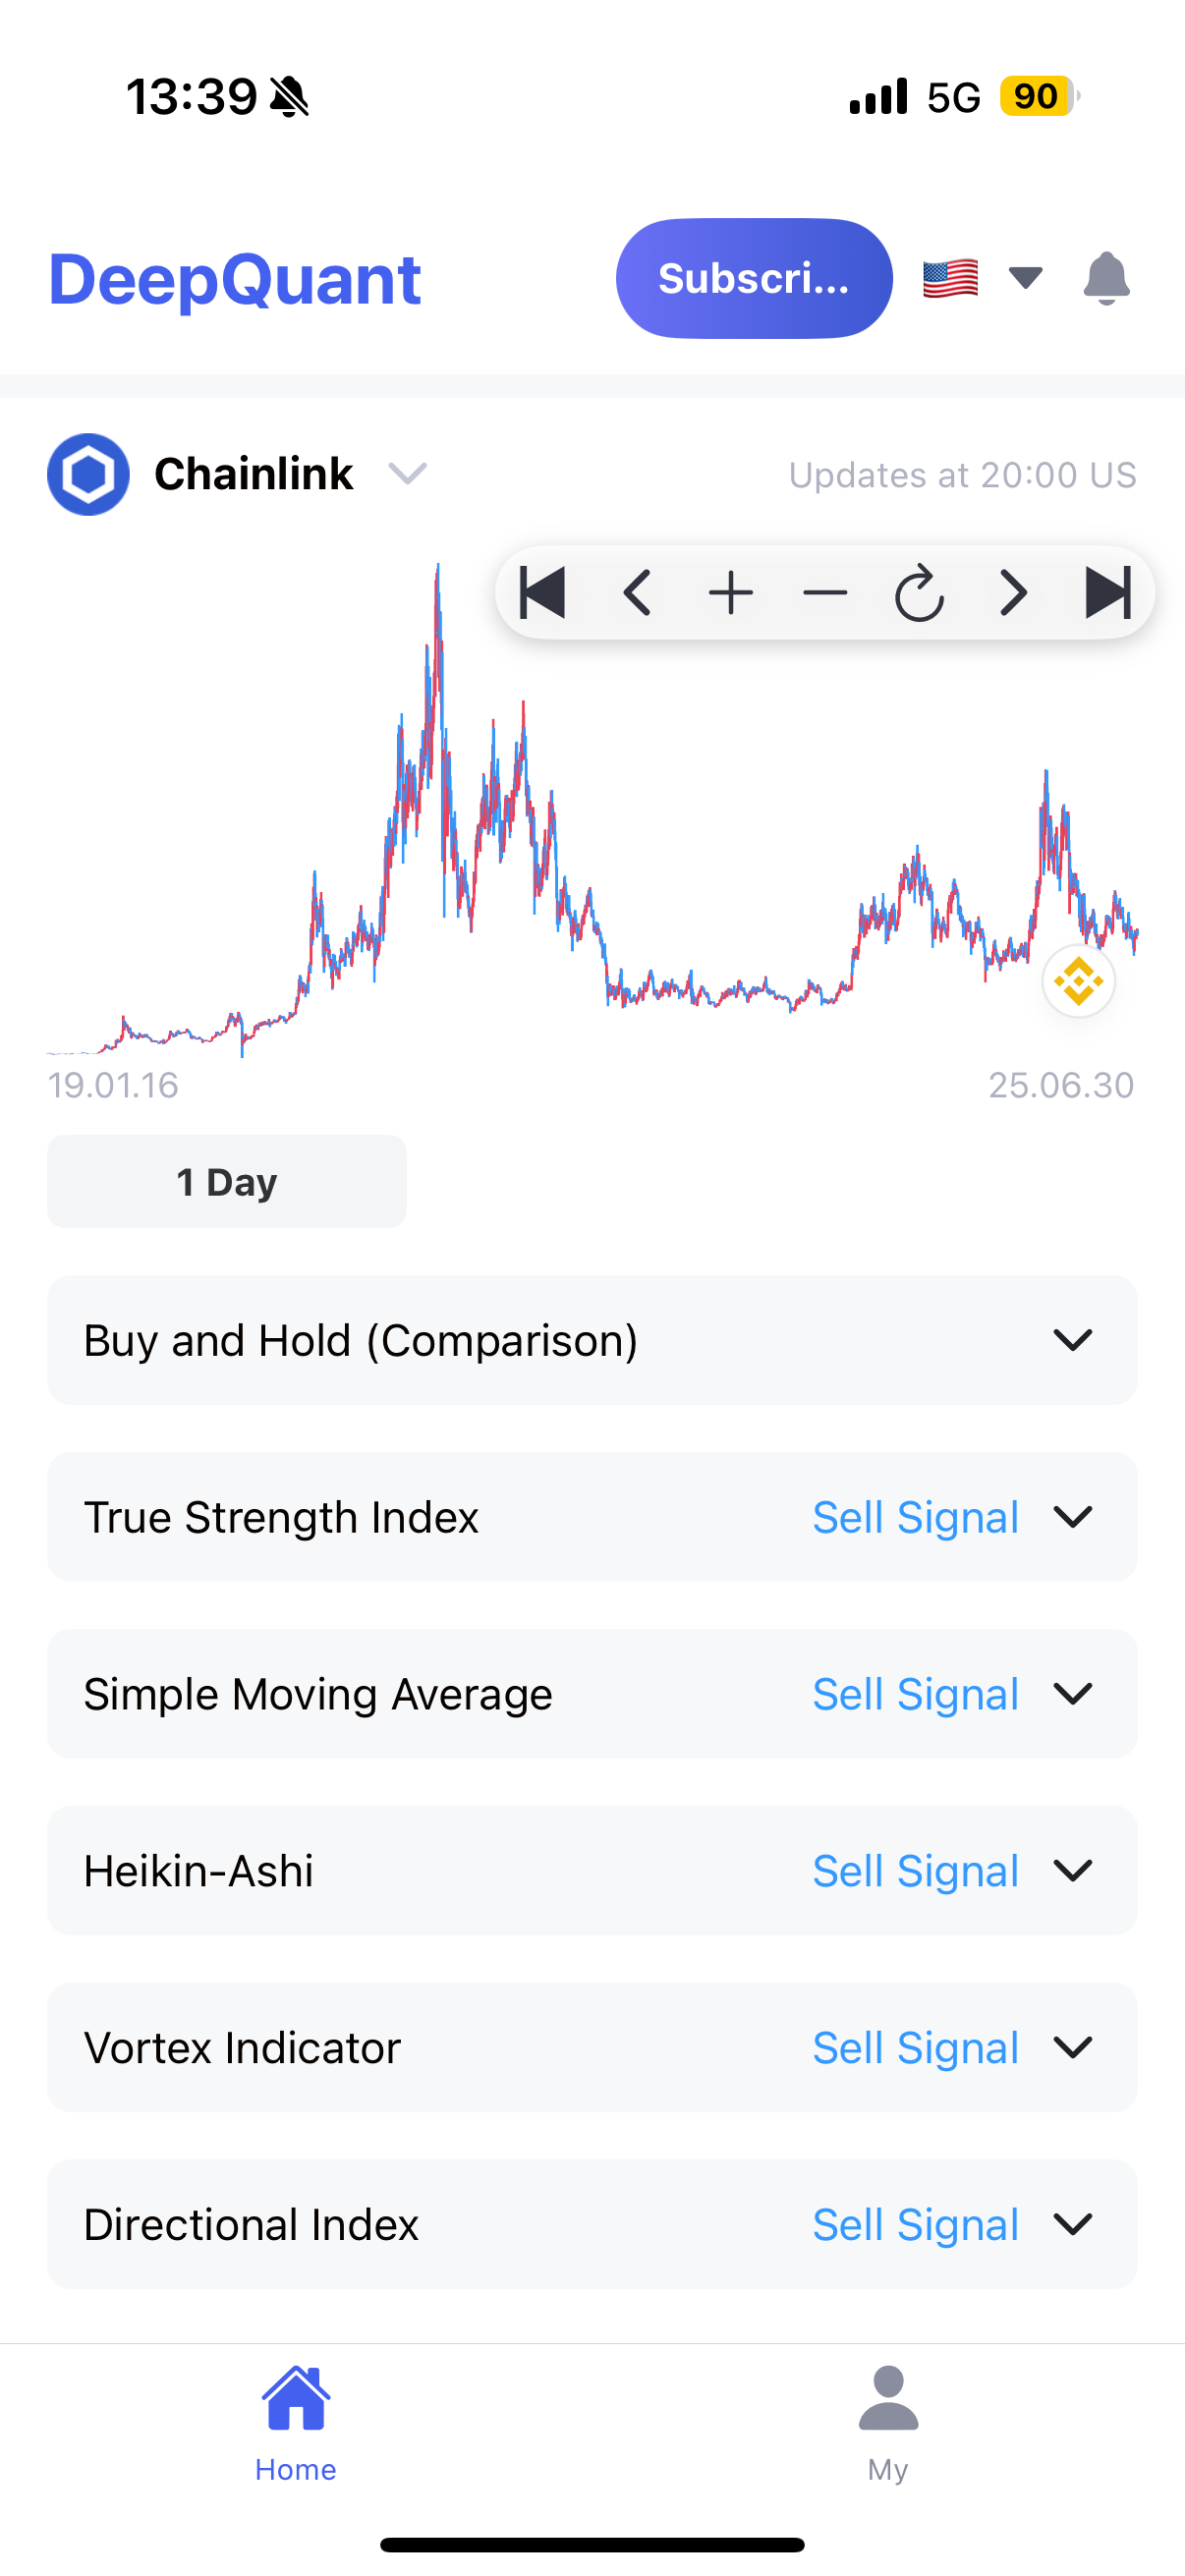Screen dimensions: 1185x2576
Task: Open notifications bell icon
Action: click(1106, 278)
